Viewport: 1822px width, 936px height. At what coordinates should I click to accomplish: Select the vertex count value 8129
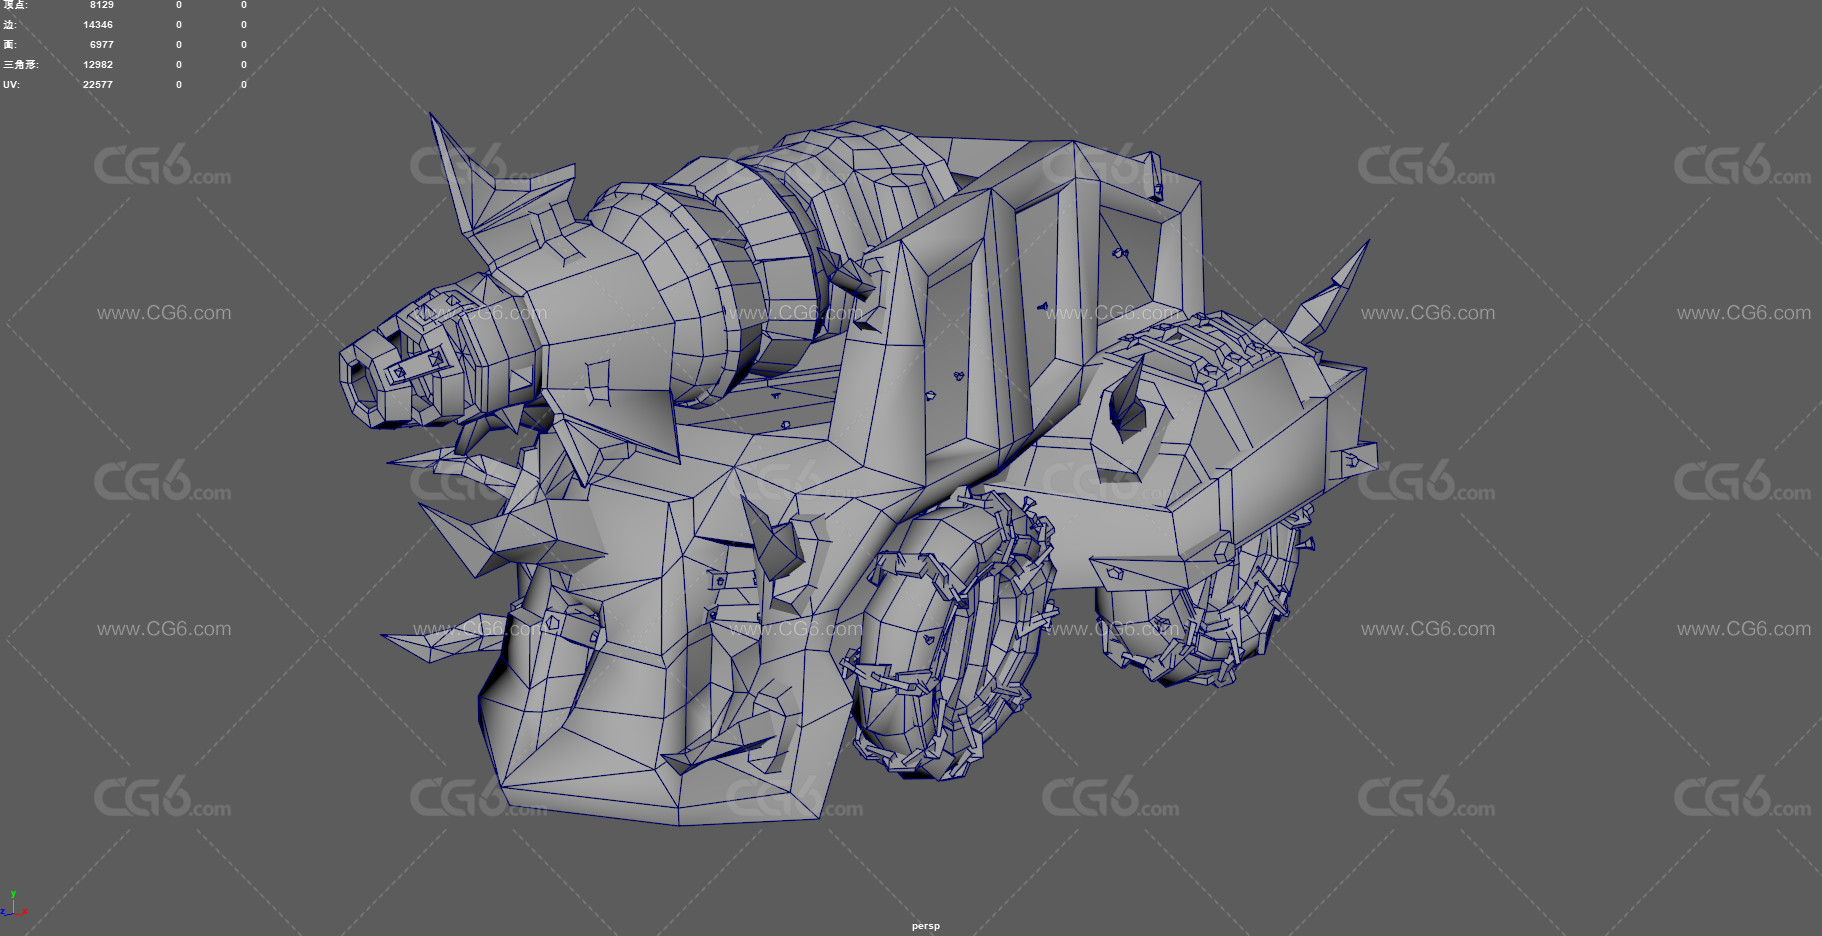(101, 5)
